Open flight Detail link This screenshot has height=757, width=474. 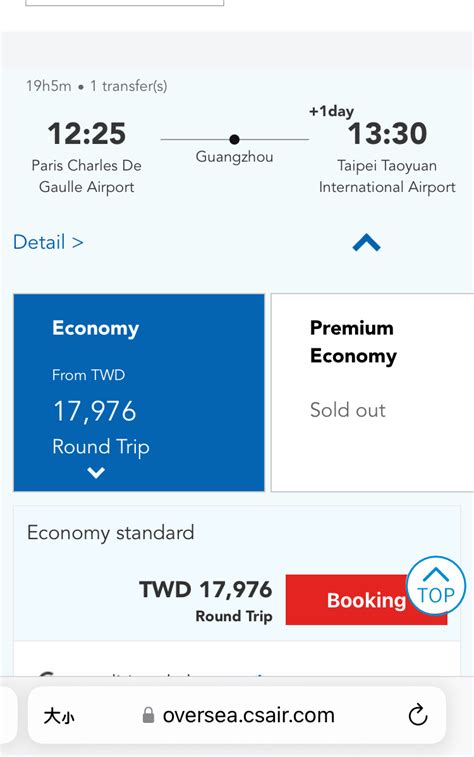coord(48,242)
